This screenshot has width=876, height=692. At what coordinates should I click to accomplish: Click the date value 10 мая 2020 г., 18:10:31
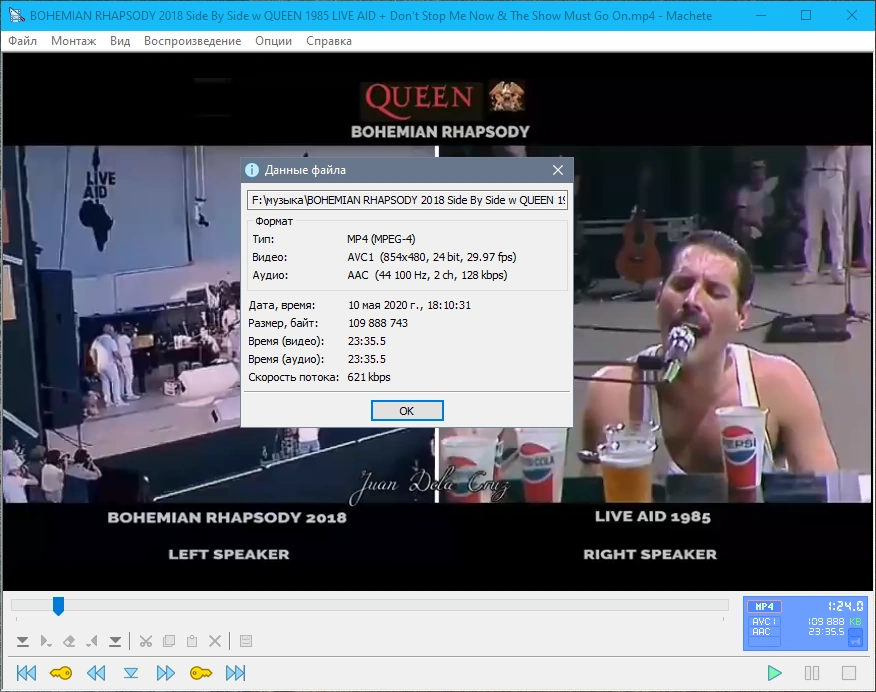tap(410, 305)
